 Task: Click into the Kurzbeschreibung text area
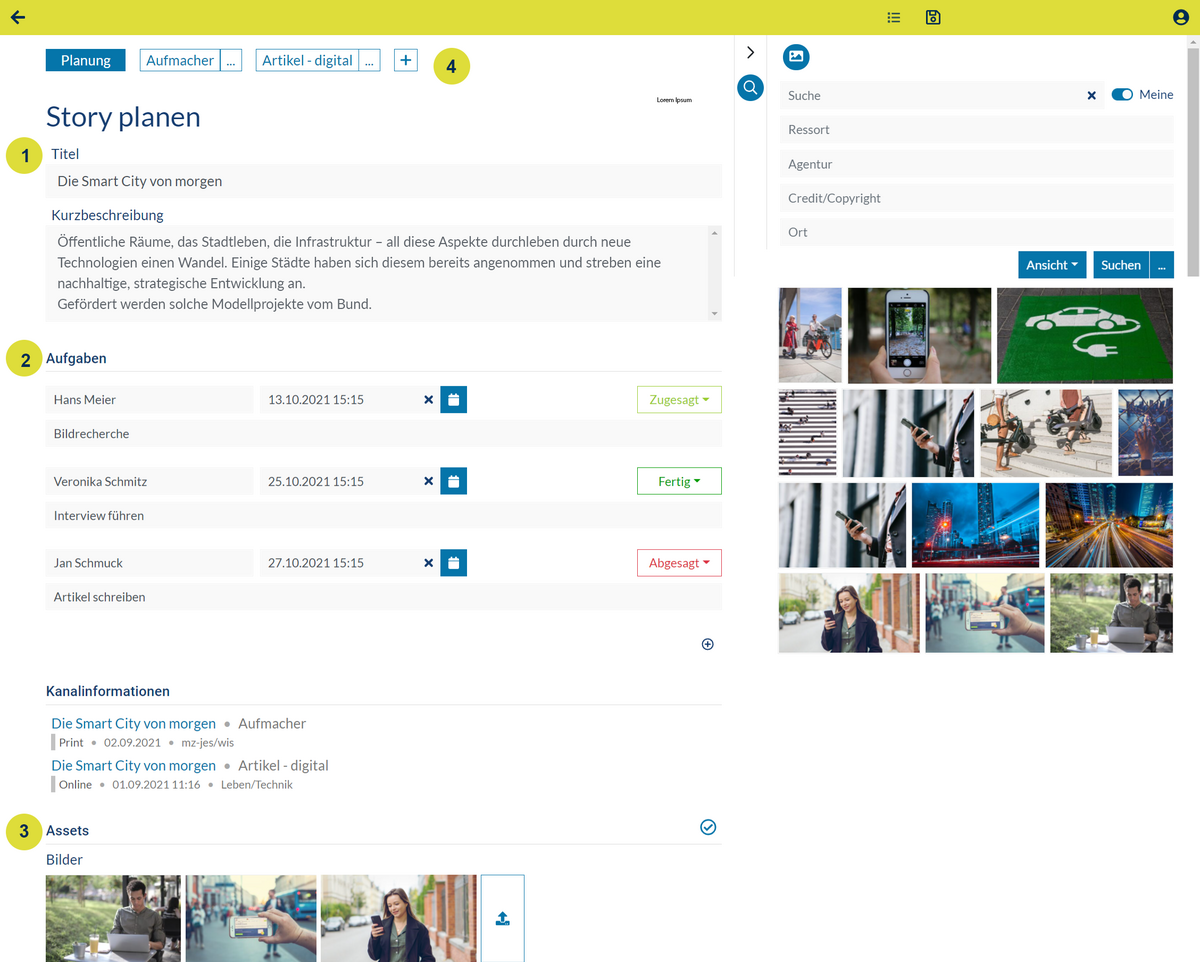pos(377,273)
